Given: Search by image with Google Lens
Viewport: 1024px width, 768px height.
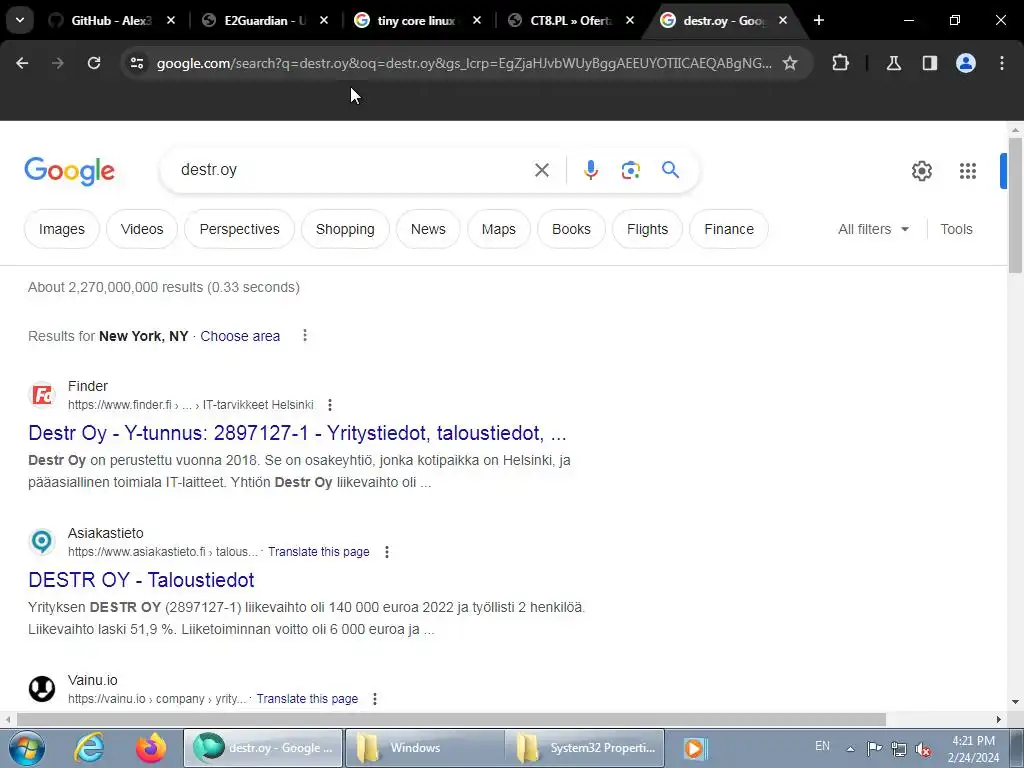Looking at the screenshot, I should click(x=630, y=170).
